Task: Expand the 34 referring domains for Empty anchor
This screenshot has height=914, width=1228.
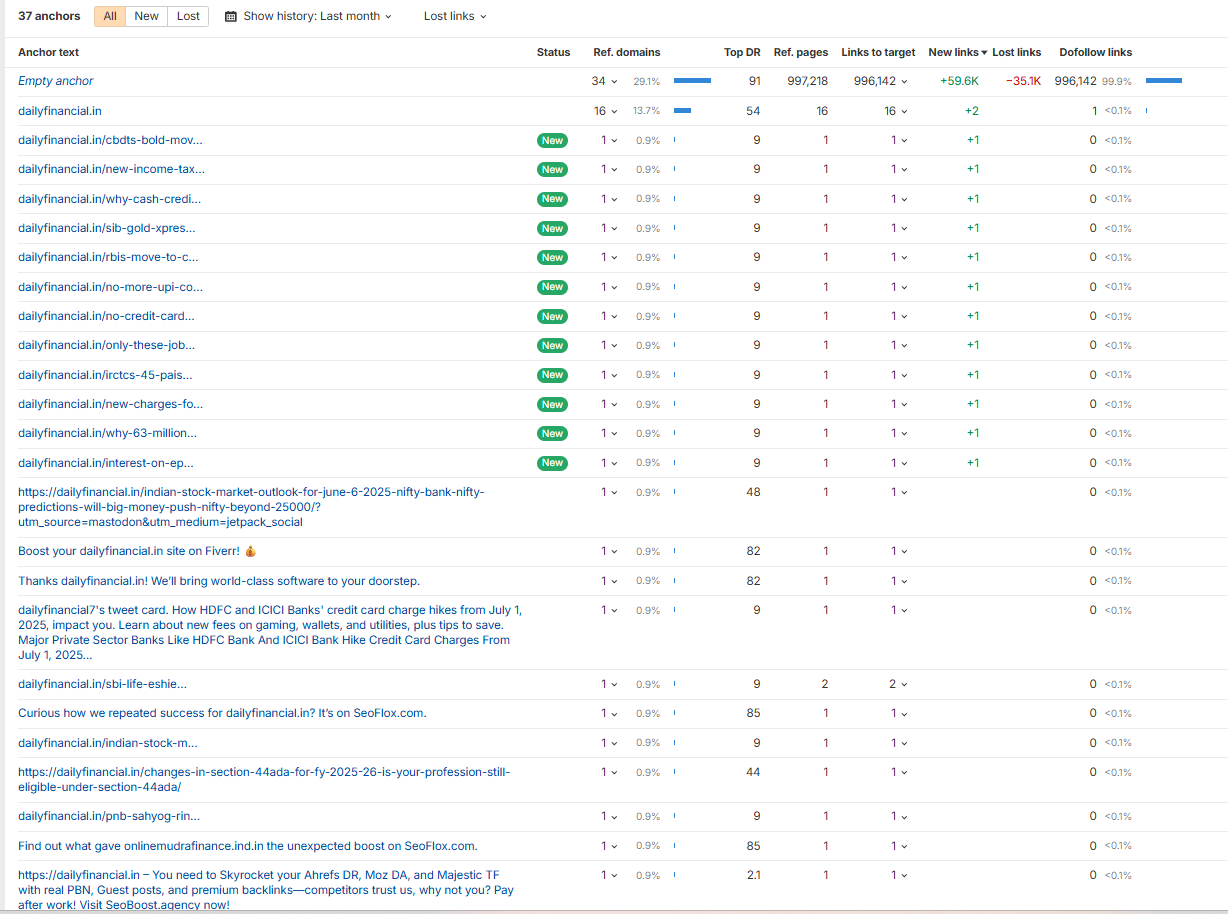Action: (604, 81)
